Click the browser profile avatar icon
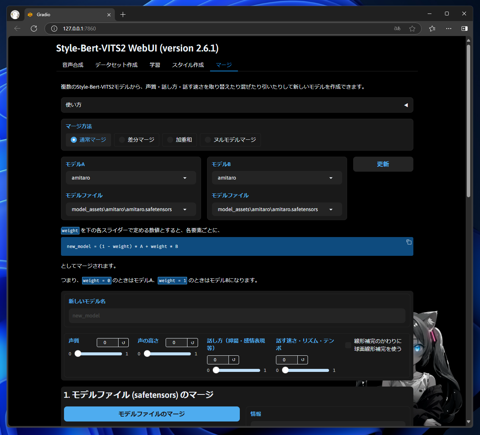The height and width of the screenshot is (435, 480). (x=15, y=15)
